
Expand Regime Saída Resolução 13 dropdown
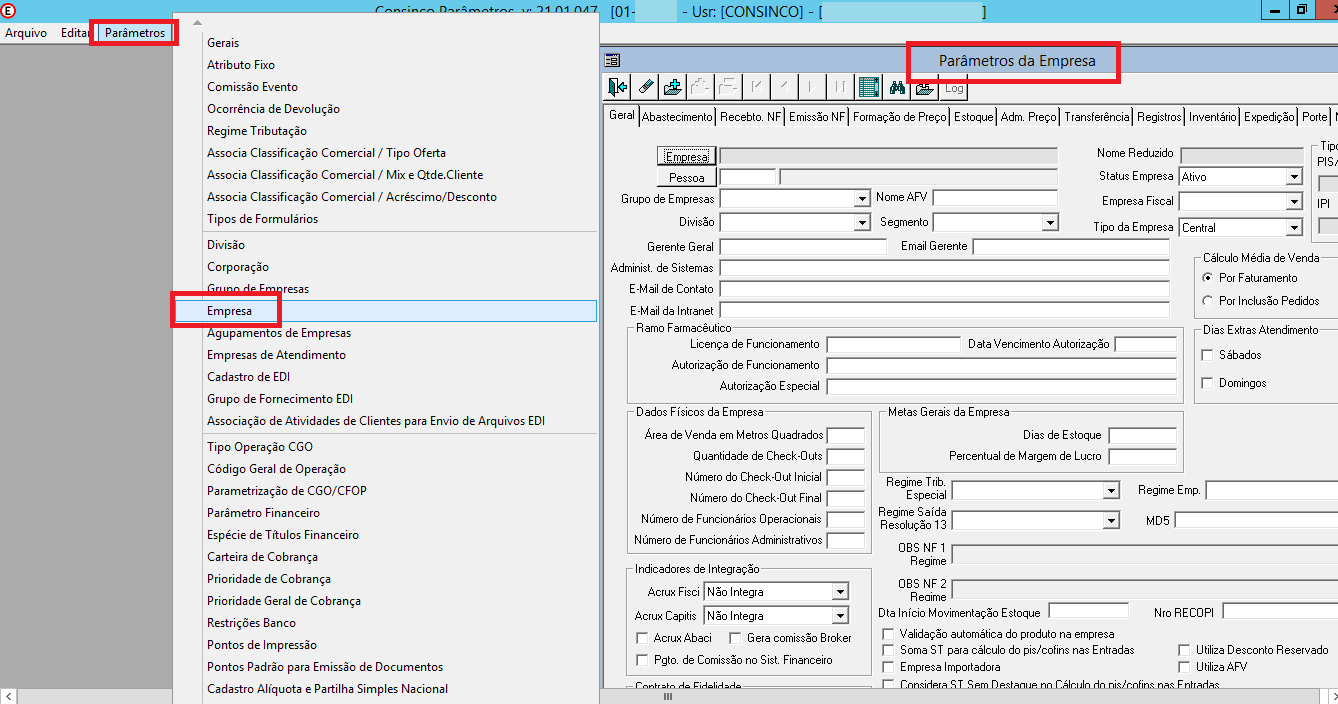1111,521
